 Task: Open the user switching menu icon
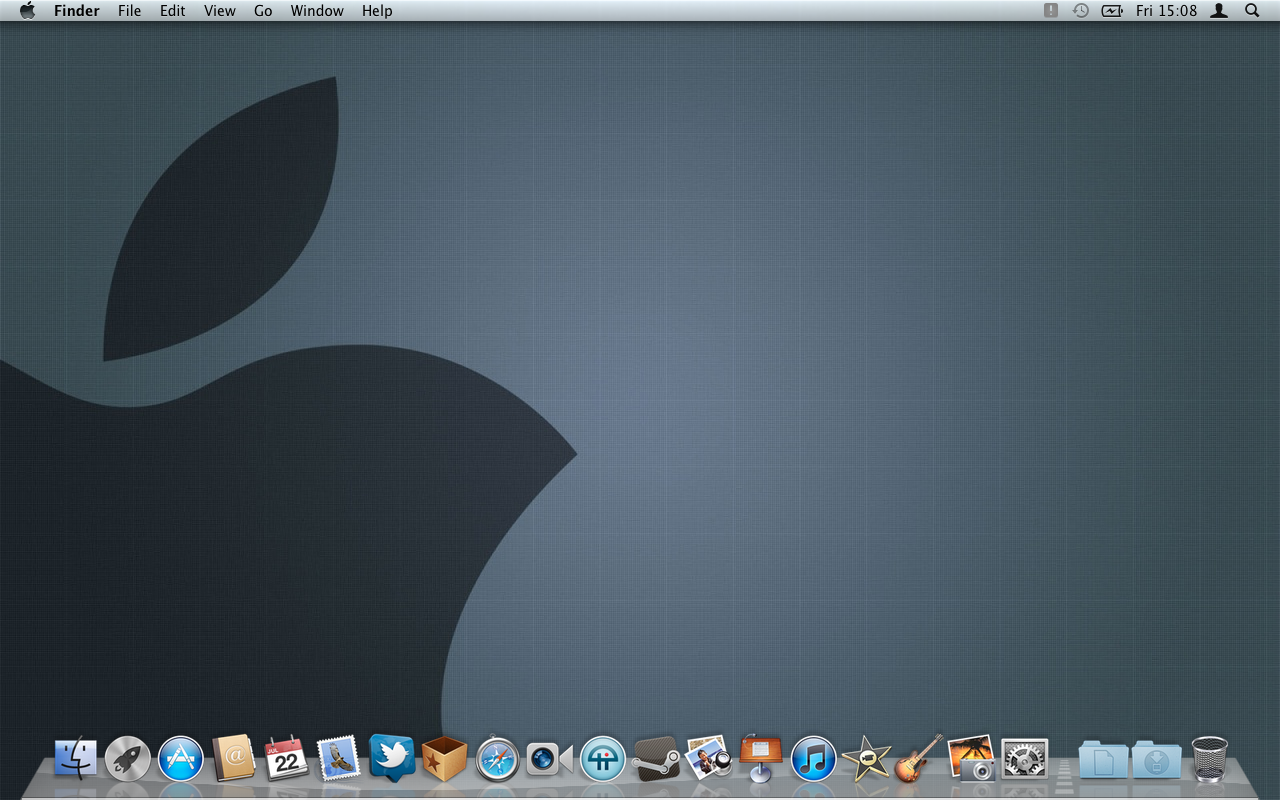tap(1219, 11)
